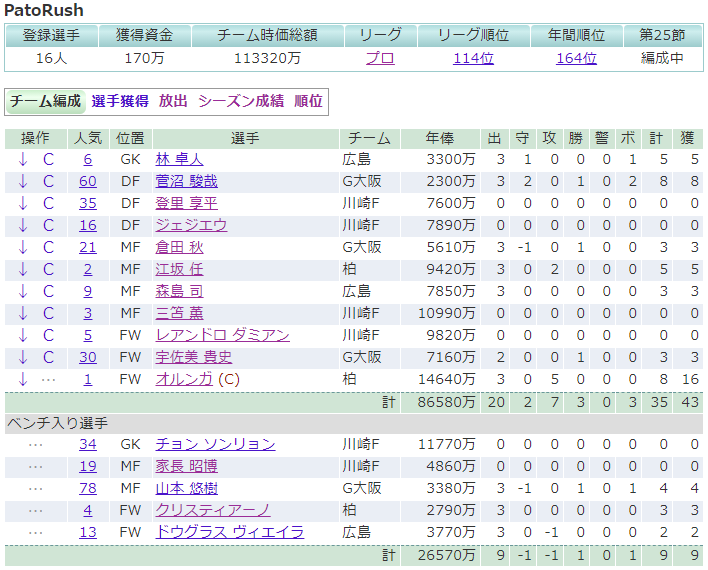Open the 放出 tab
The height and width of the screenshot is (570, 708).
pos(173,101)
